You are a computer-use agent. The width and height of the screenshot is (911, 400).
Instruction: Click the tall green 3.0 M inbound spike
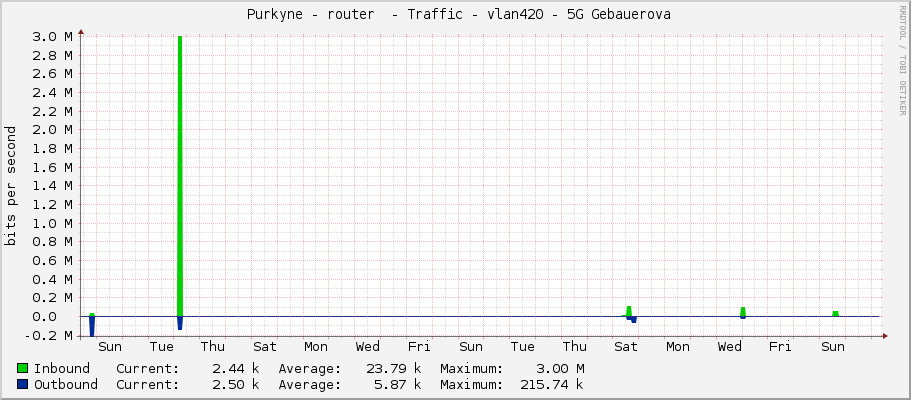click(x=180, y=176)
